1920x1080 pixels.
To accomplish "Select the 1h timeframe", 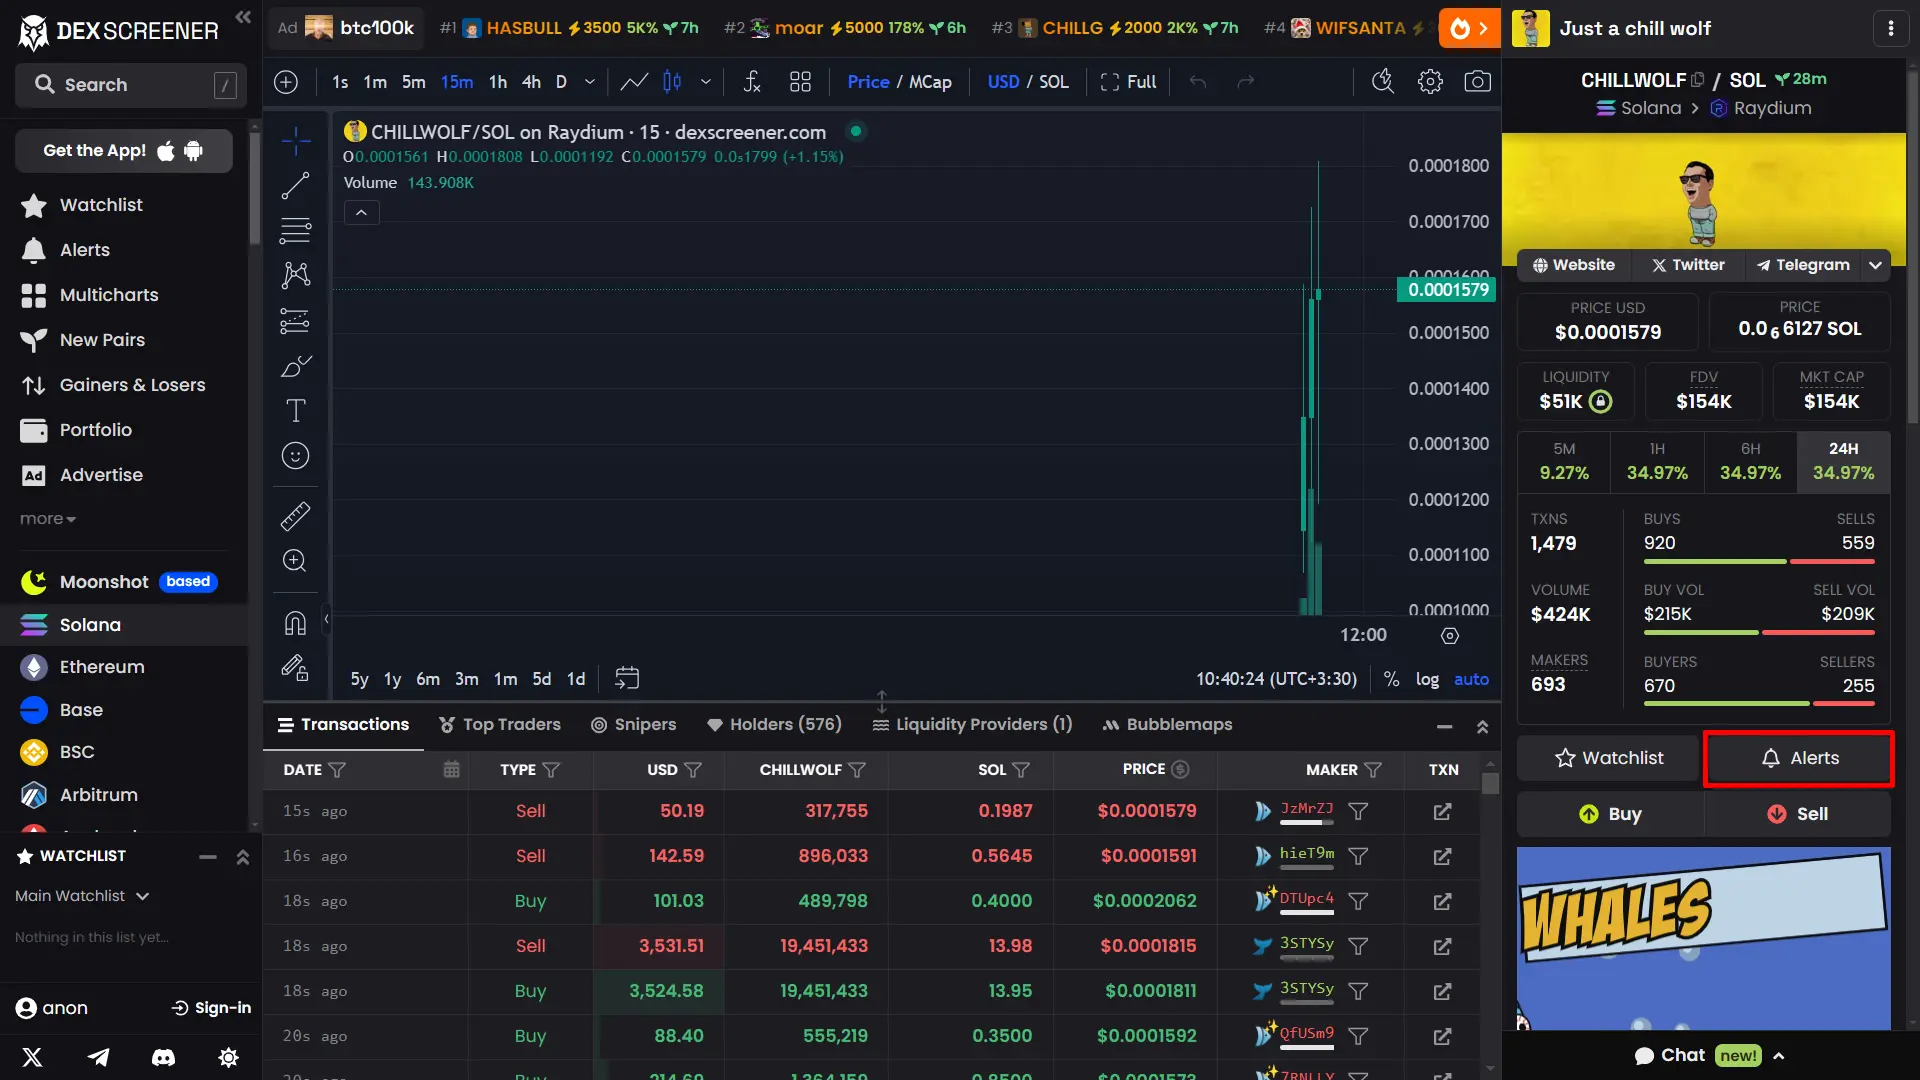I will click(x=498, y=82).
